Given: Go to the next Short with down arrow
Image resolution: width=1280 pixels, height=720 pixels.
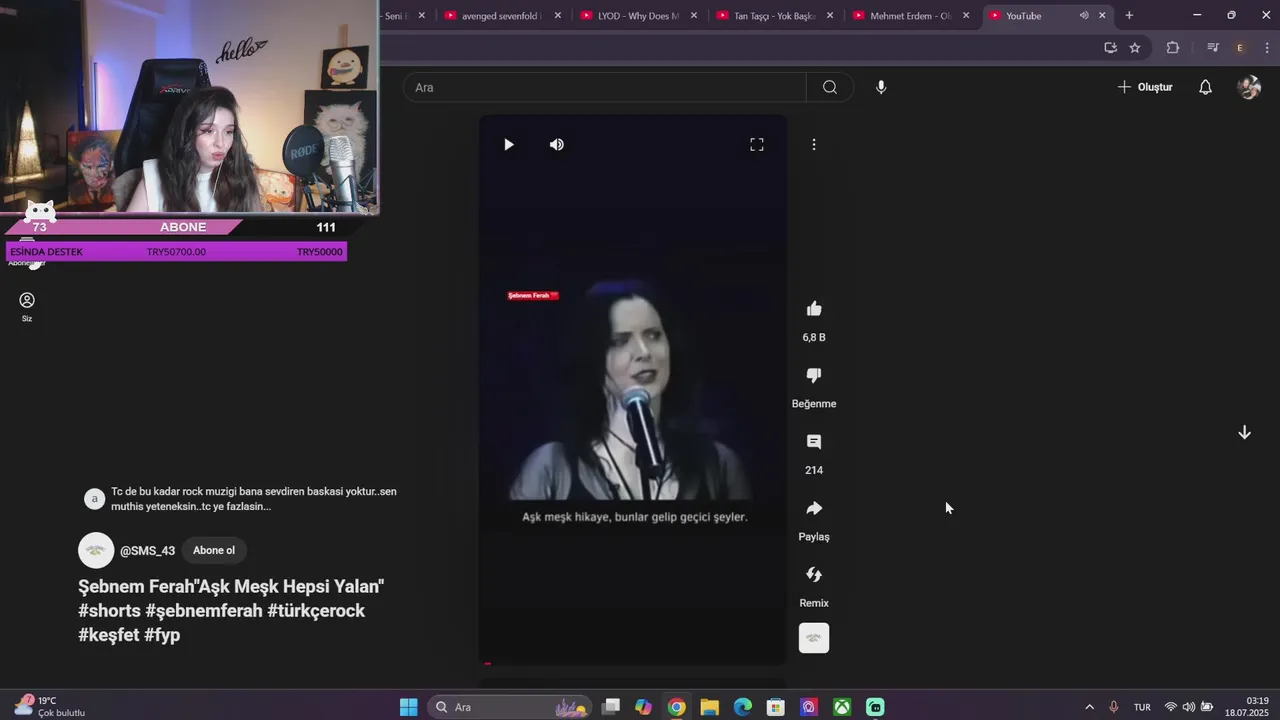Looking at the screenshot, I should pos(1244,432).
